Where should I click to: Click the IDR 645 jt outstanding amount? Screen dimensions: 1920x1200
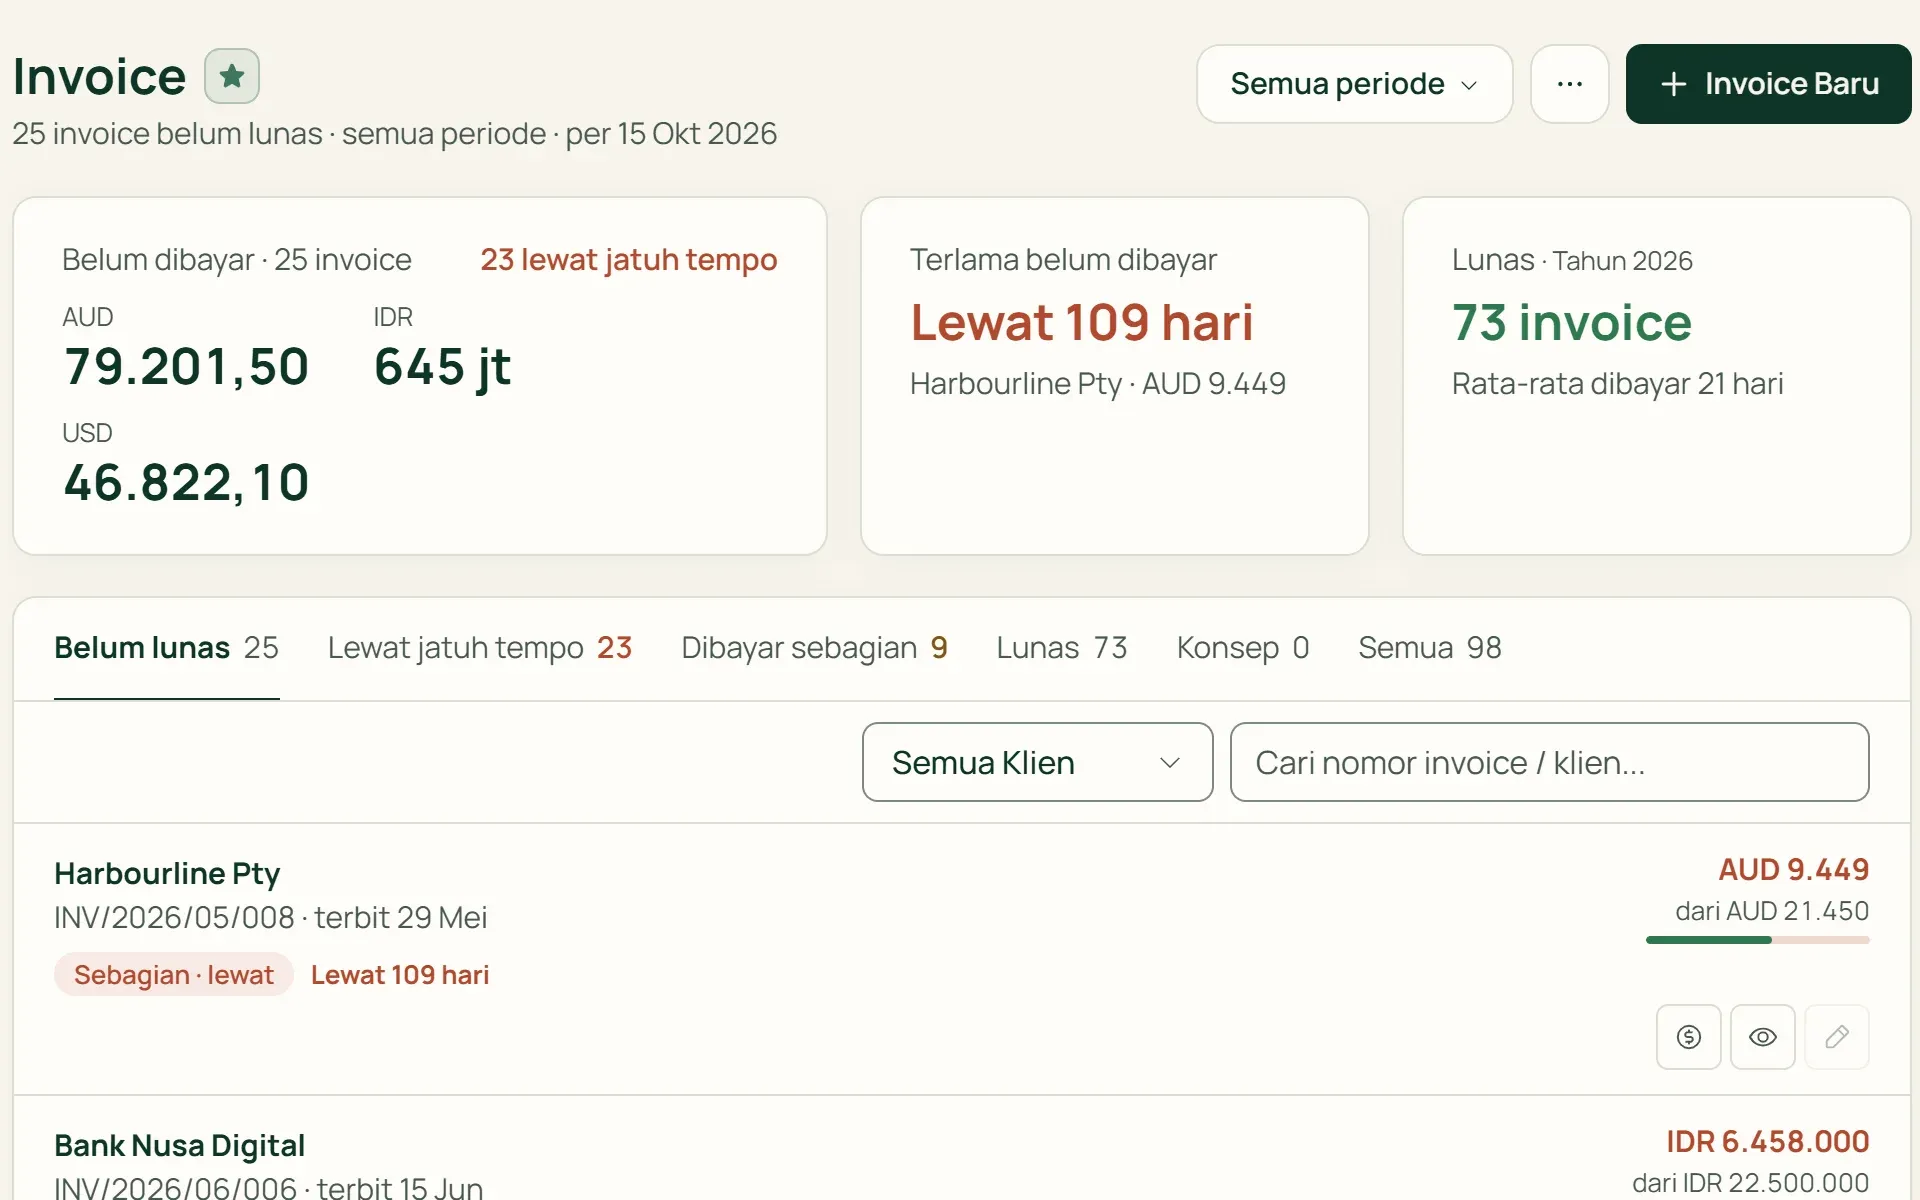point(443,366)
